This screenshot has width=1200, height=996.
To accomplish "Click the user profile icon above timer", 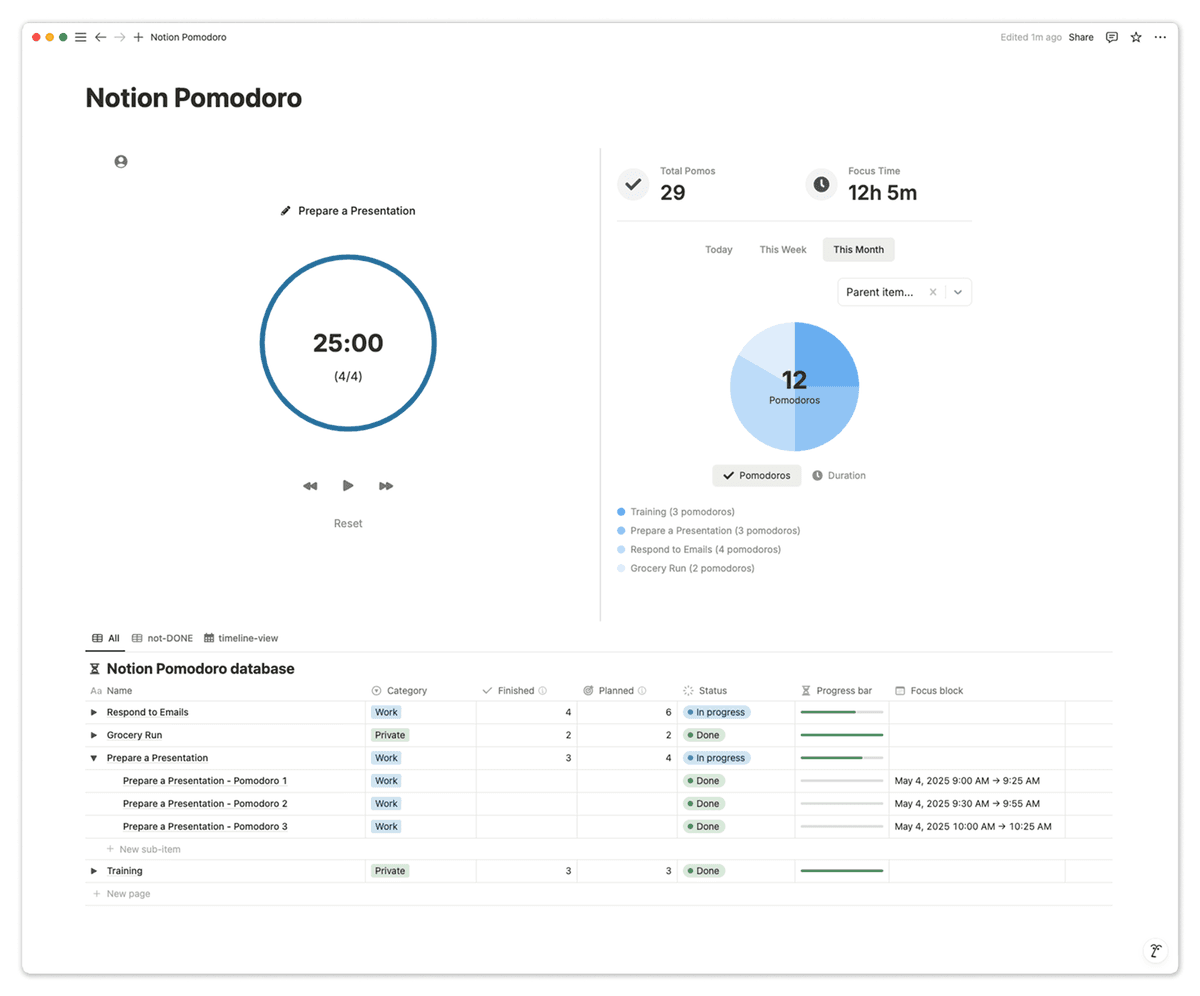I will coord(121,161).
